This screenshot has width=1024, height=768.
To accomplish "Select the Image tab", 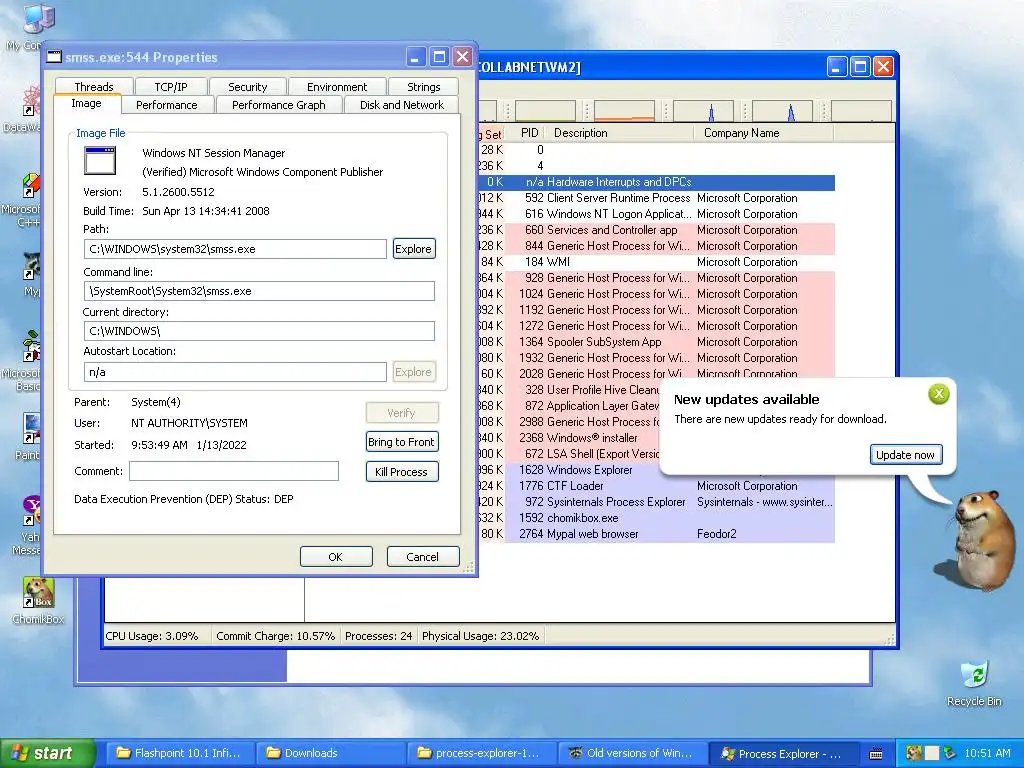I will 86,104.
